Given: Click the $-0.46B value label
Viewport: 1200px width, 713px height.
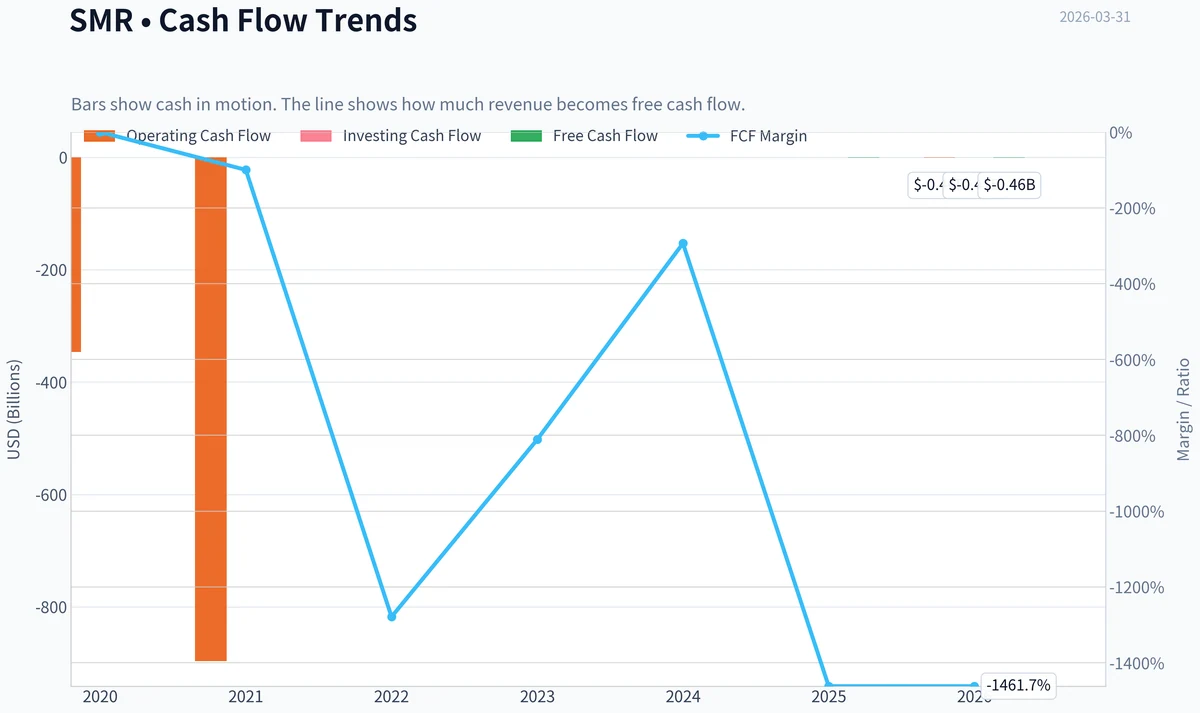Looking at the screenshot, I should pyautogui.click(x=1009, y=185).
